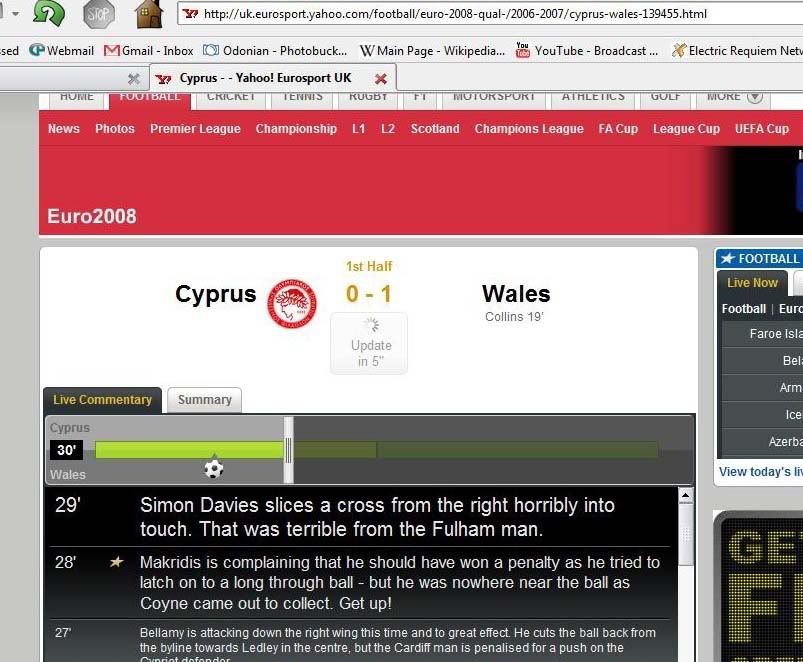Click the star icon in FOOTBALL sidebar header
The height and width of the screenshot is (662, 803).
727,259
